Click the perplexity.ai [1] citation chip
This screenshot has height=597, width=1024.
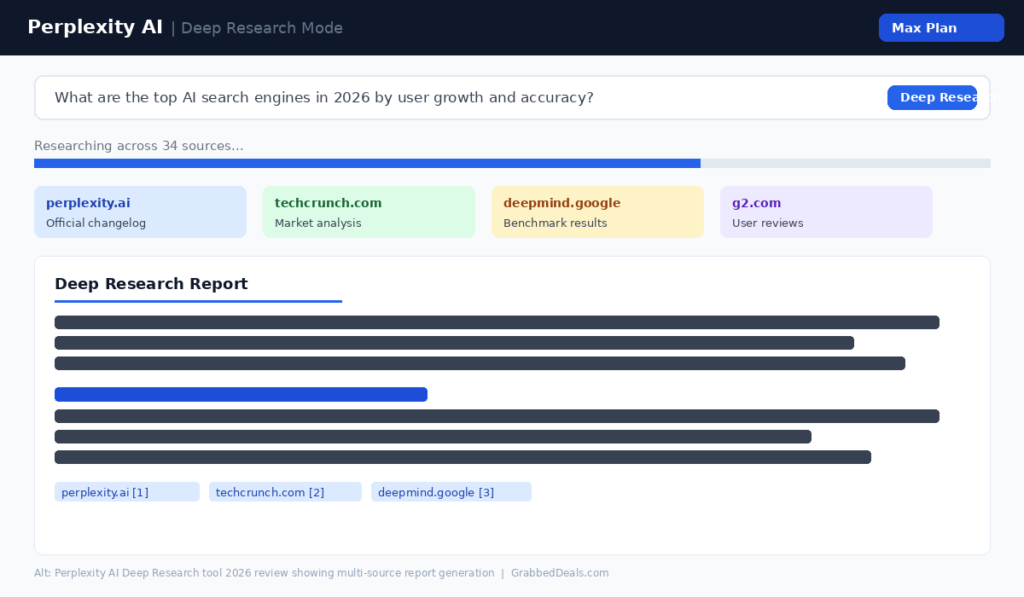[127, 492]
